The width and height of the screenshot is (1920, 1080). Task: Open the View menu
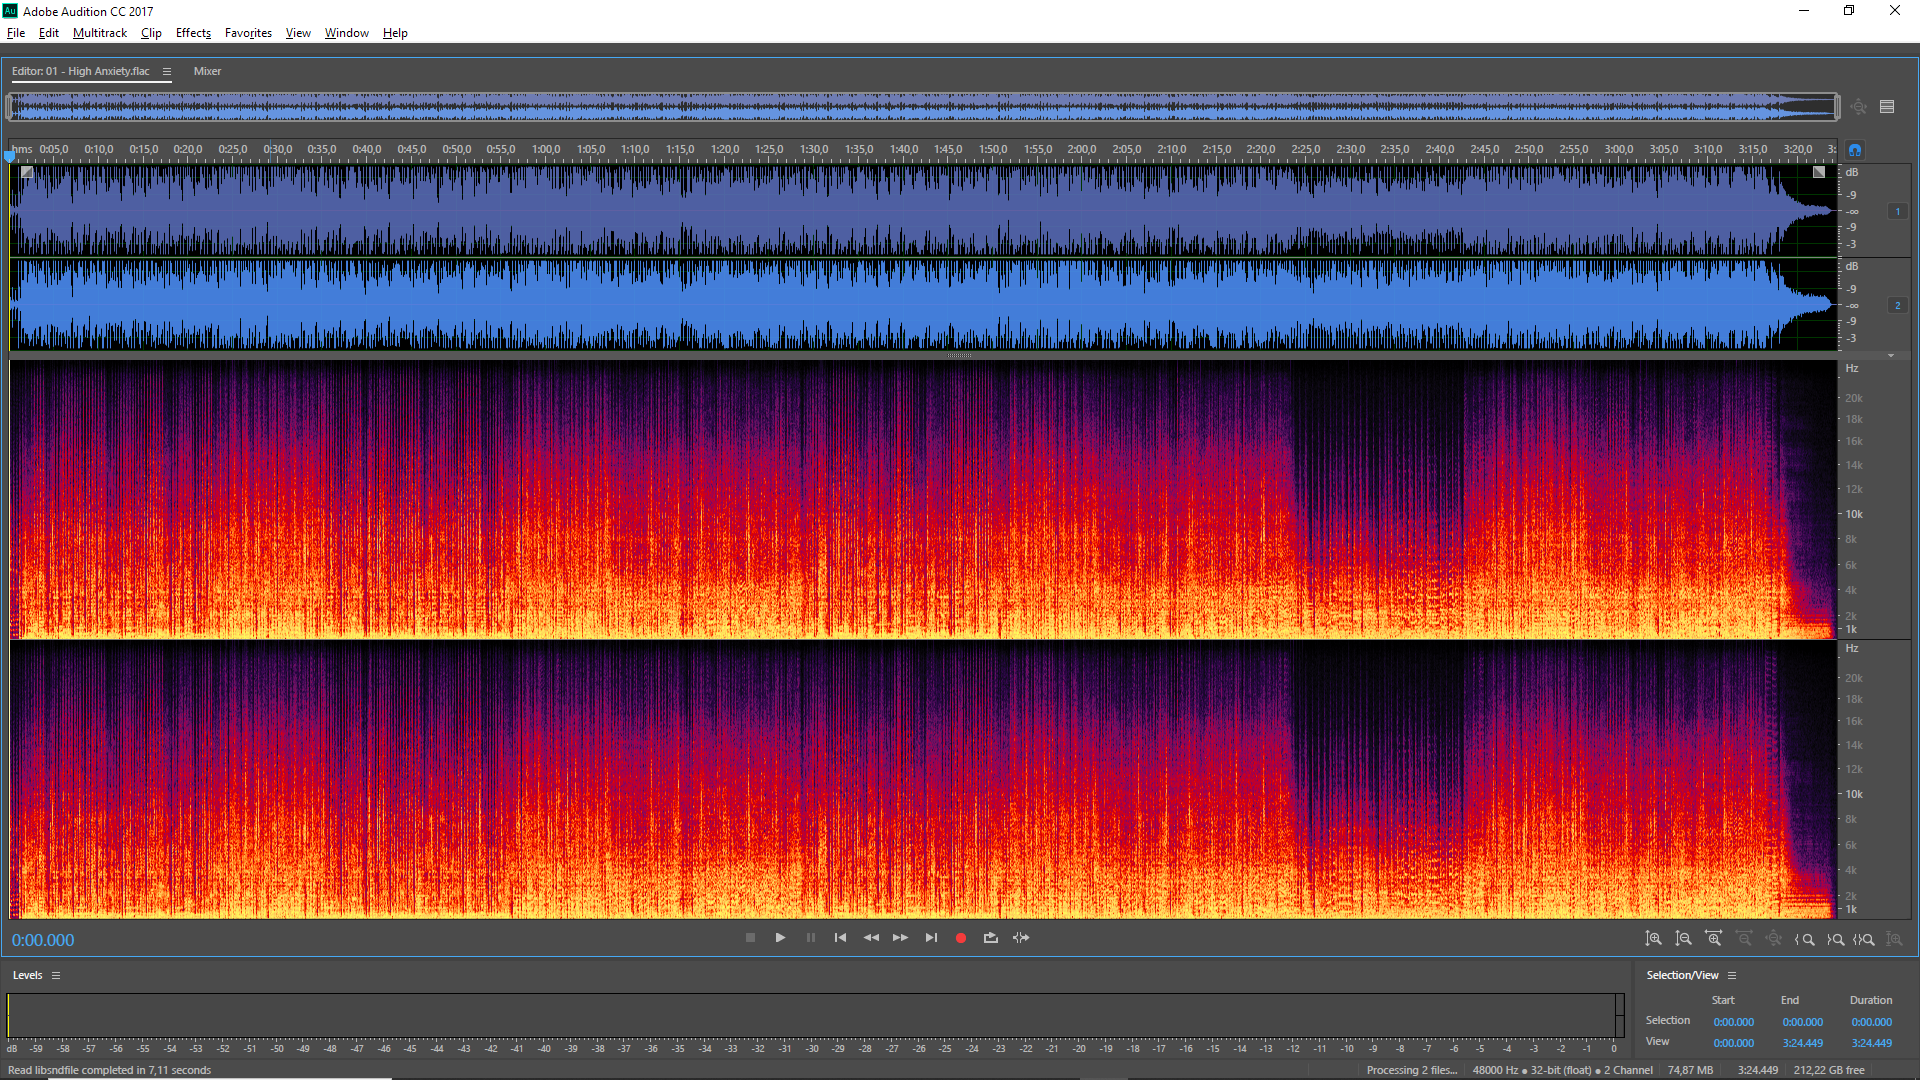coord(298,33)
